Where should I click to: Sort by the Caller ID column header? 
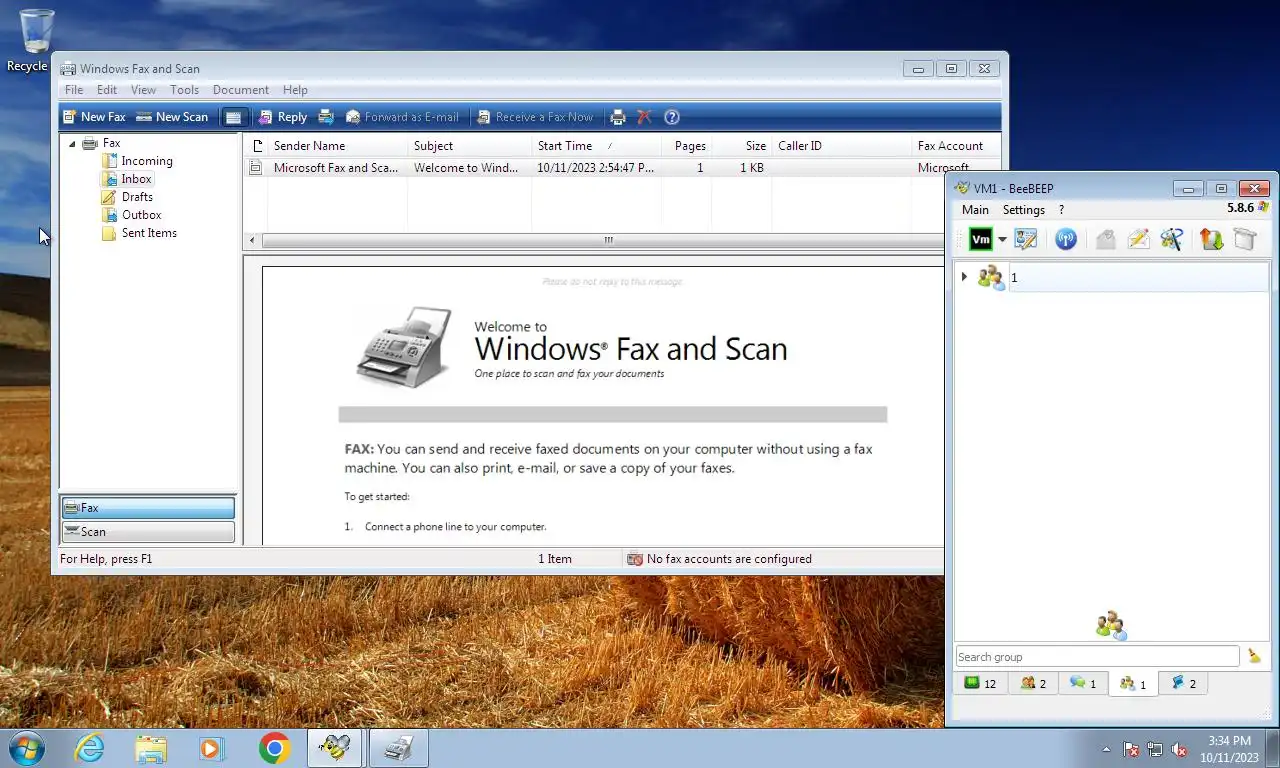[842, 146]
